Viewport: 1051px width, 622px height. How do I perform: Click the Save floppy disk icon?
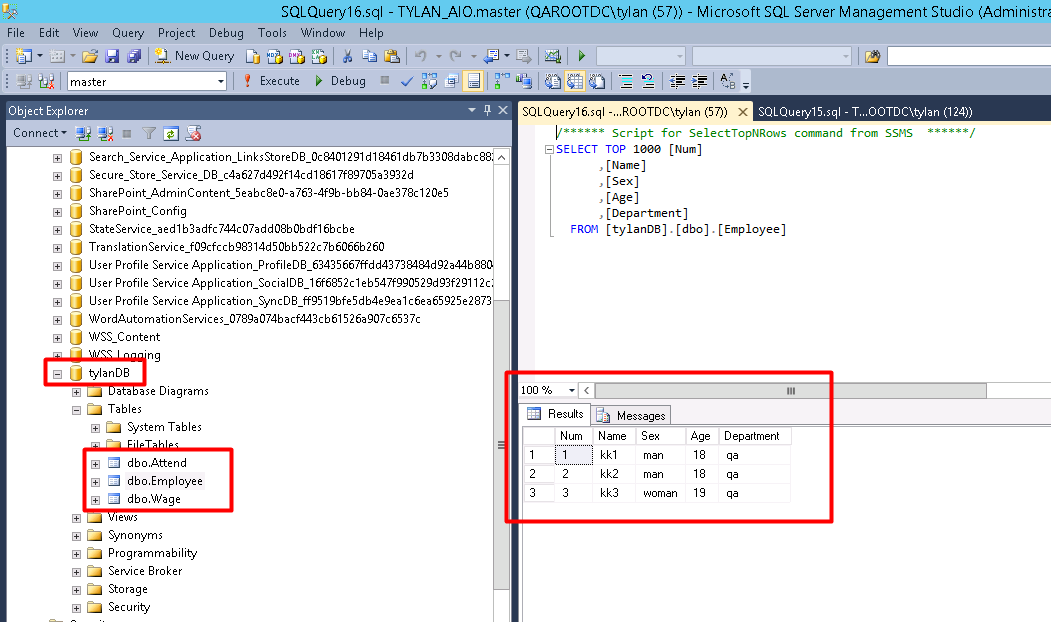click(112, 56)
